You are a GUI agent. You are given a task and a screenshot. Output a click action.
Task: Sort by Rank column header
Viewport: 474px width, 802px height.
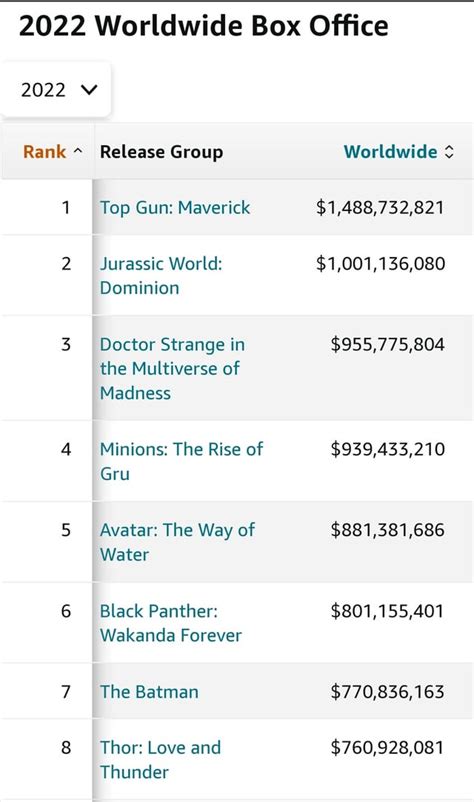[x=44, y=152]
